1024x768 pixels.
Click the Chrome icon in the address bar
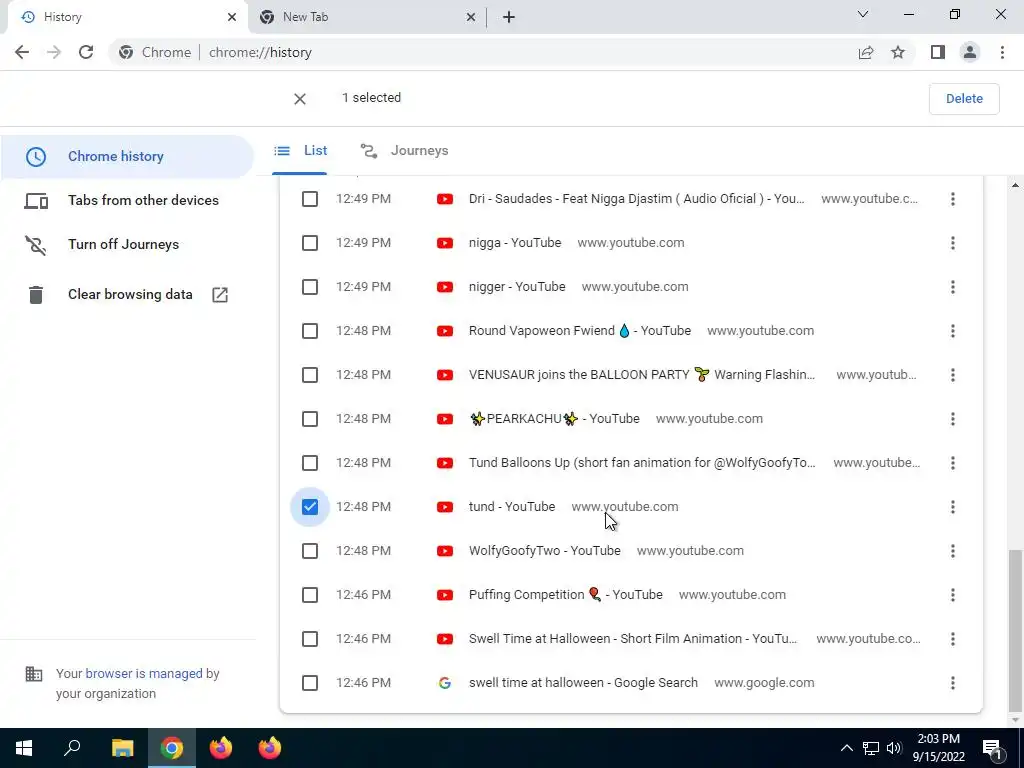tap(126, 52)
